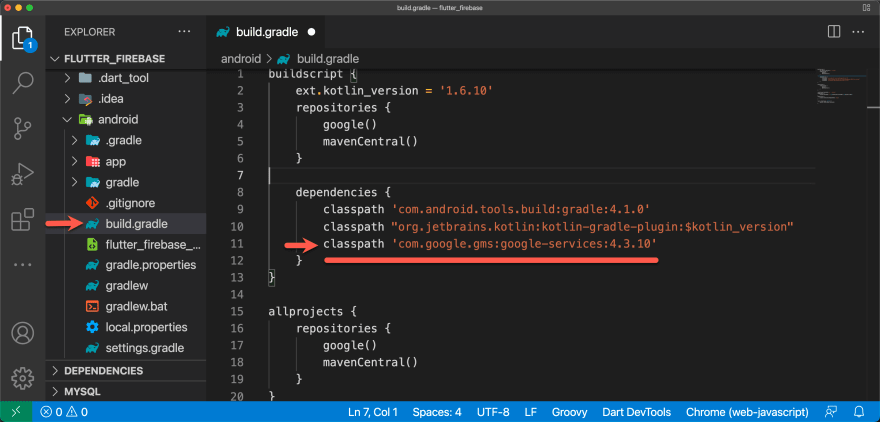
Task: Open Source Control view icon
Action: coord(22,129)
